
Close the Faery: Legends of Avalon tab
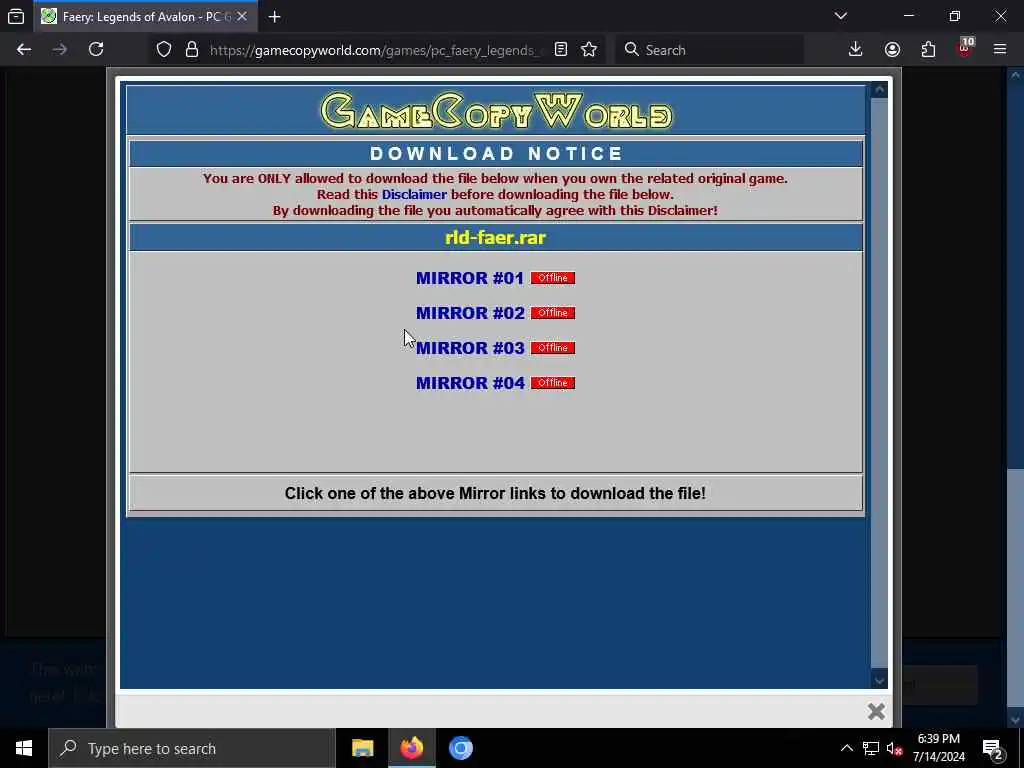(x=242, y=16)
